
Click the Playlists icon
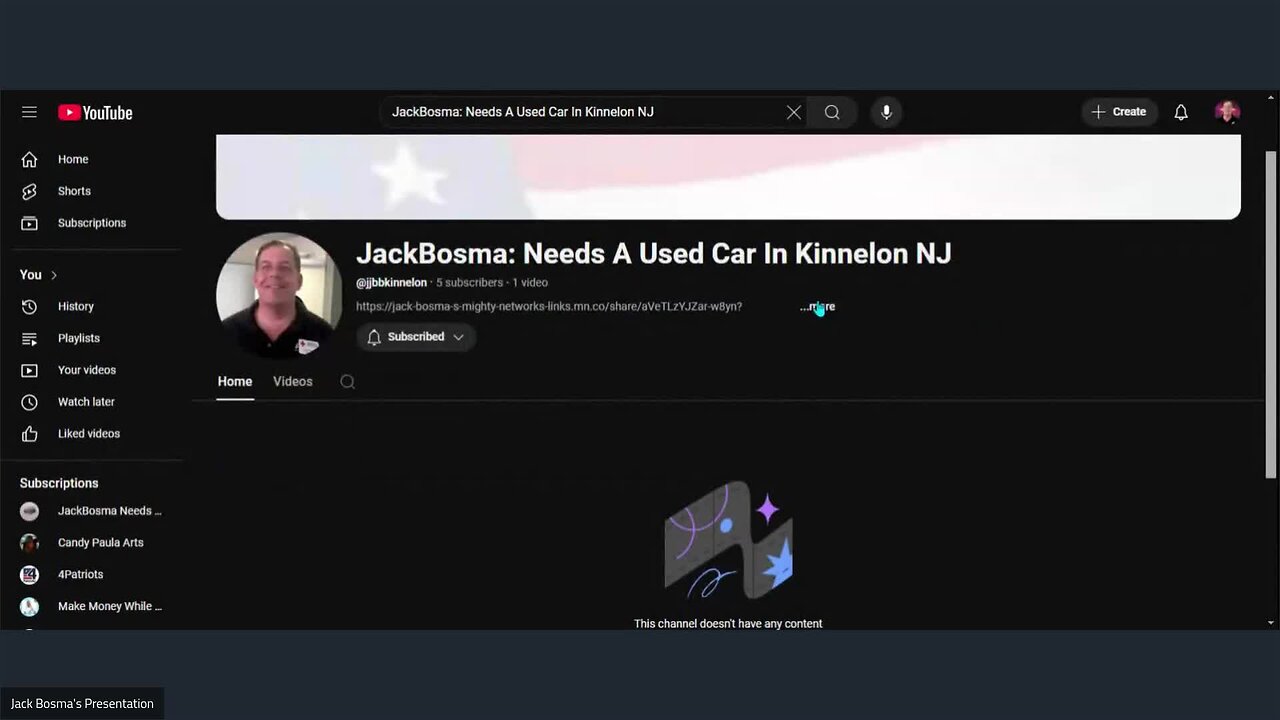coord(30,338)
